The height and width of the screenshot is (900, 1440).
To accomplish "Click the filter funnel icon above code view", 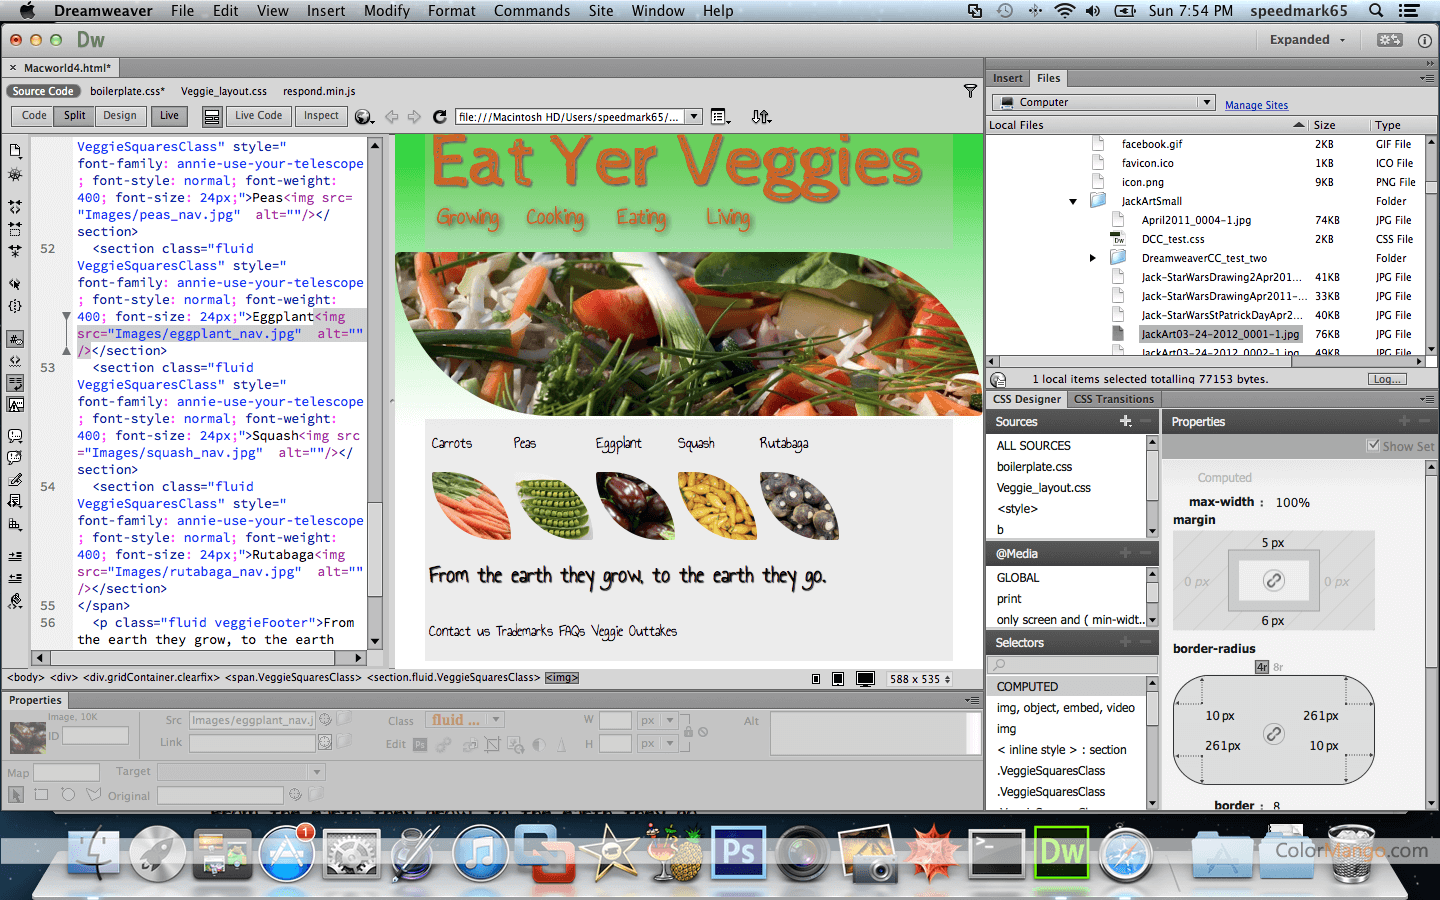I will coord(970,91).
